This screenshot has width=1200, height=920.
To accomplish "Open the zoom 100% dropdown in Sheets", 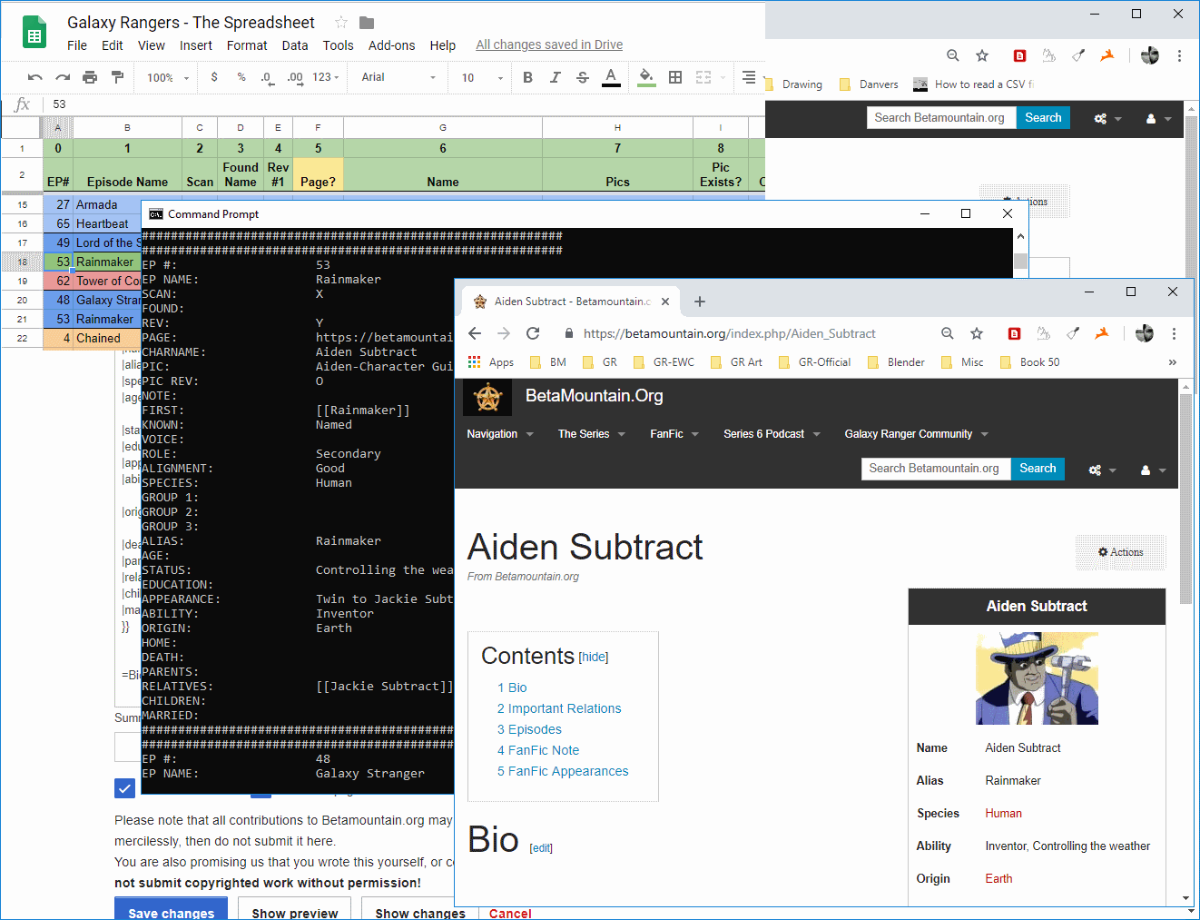I will click(167, 77).
